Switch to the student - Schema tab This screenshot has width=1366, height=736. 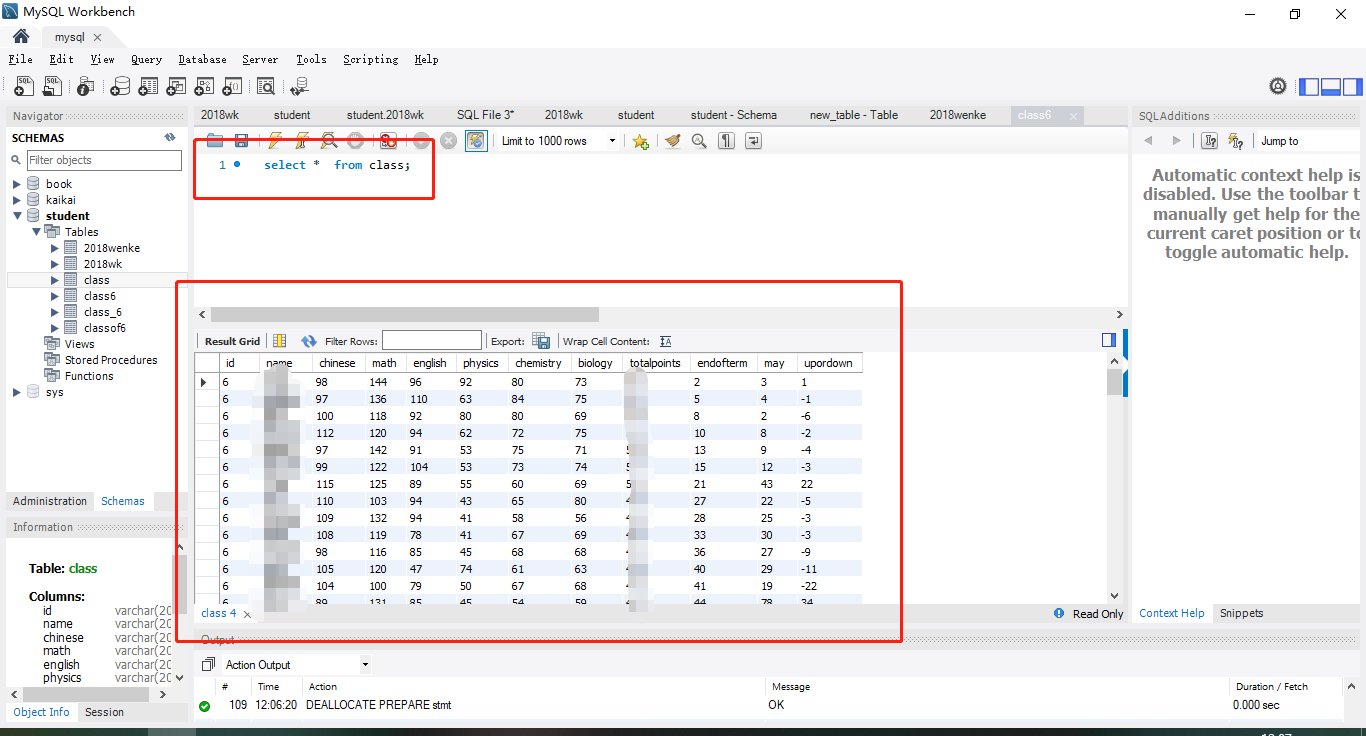click(733, 115)
